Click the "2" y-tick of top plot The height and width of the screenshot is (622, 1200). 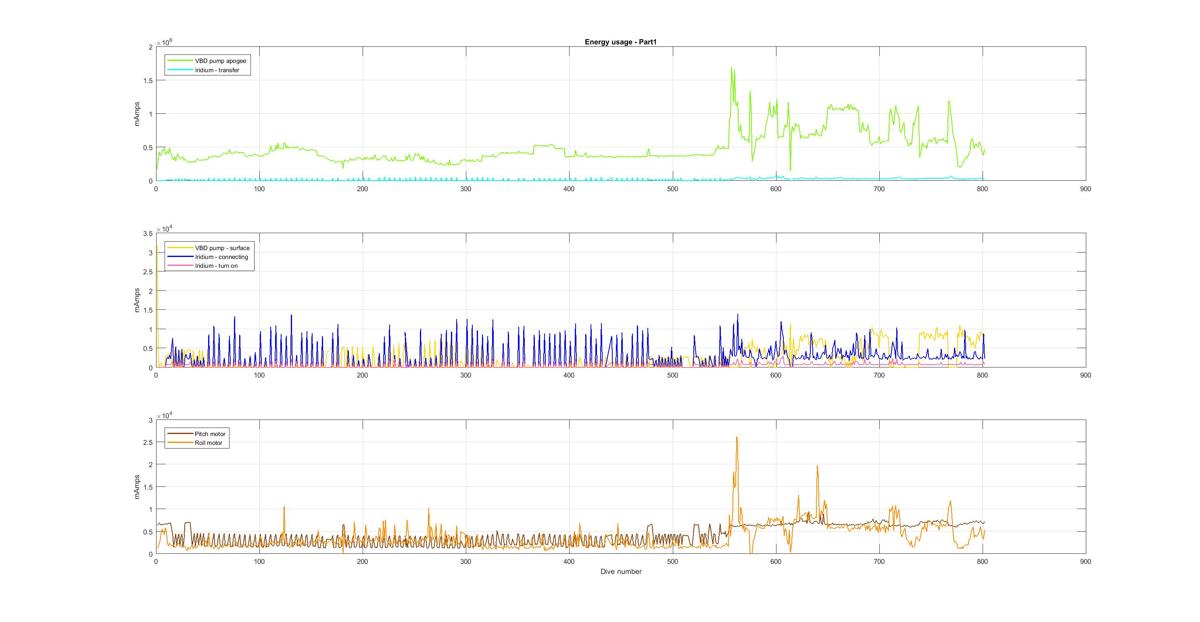coord(151,47)
